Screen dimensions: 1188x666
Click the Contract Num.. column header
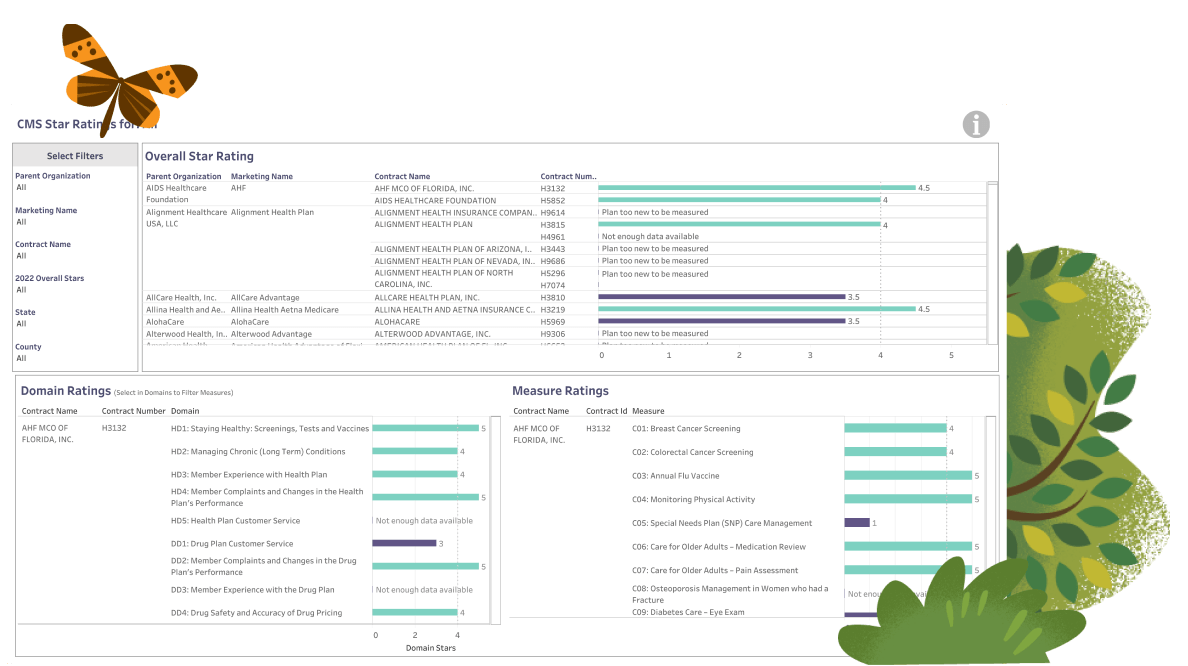(568, 177)
